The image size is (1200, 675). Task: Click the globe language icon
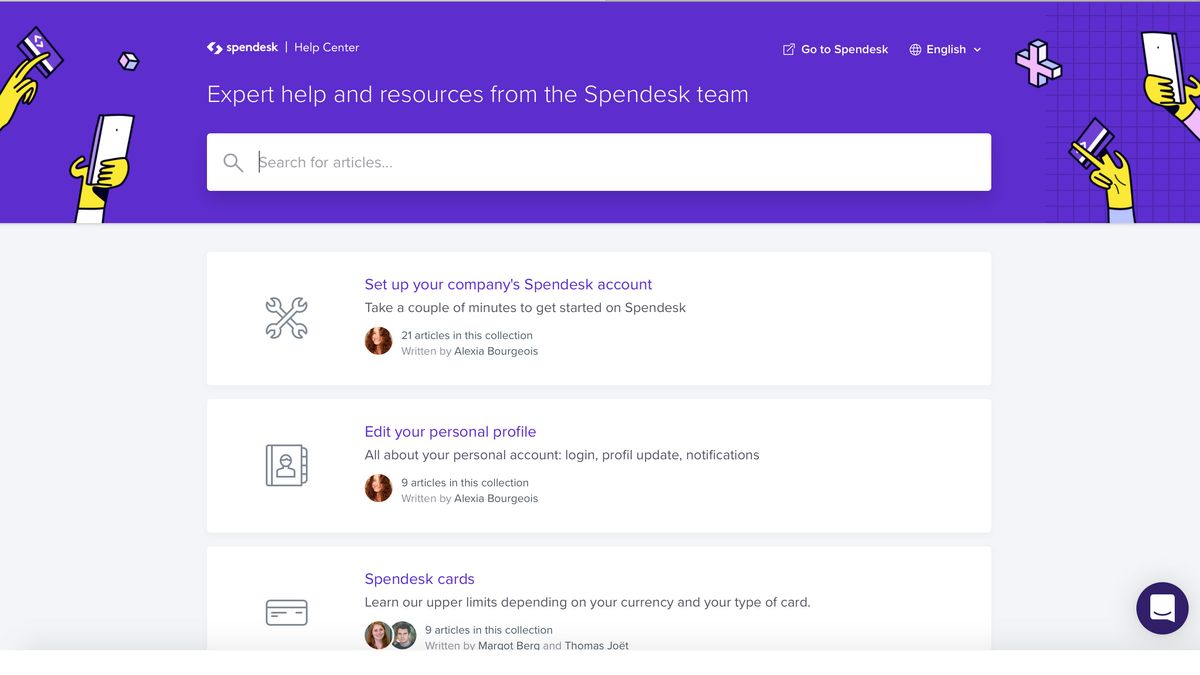click(x=914, y=49)
